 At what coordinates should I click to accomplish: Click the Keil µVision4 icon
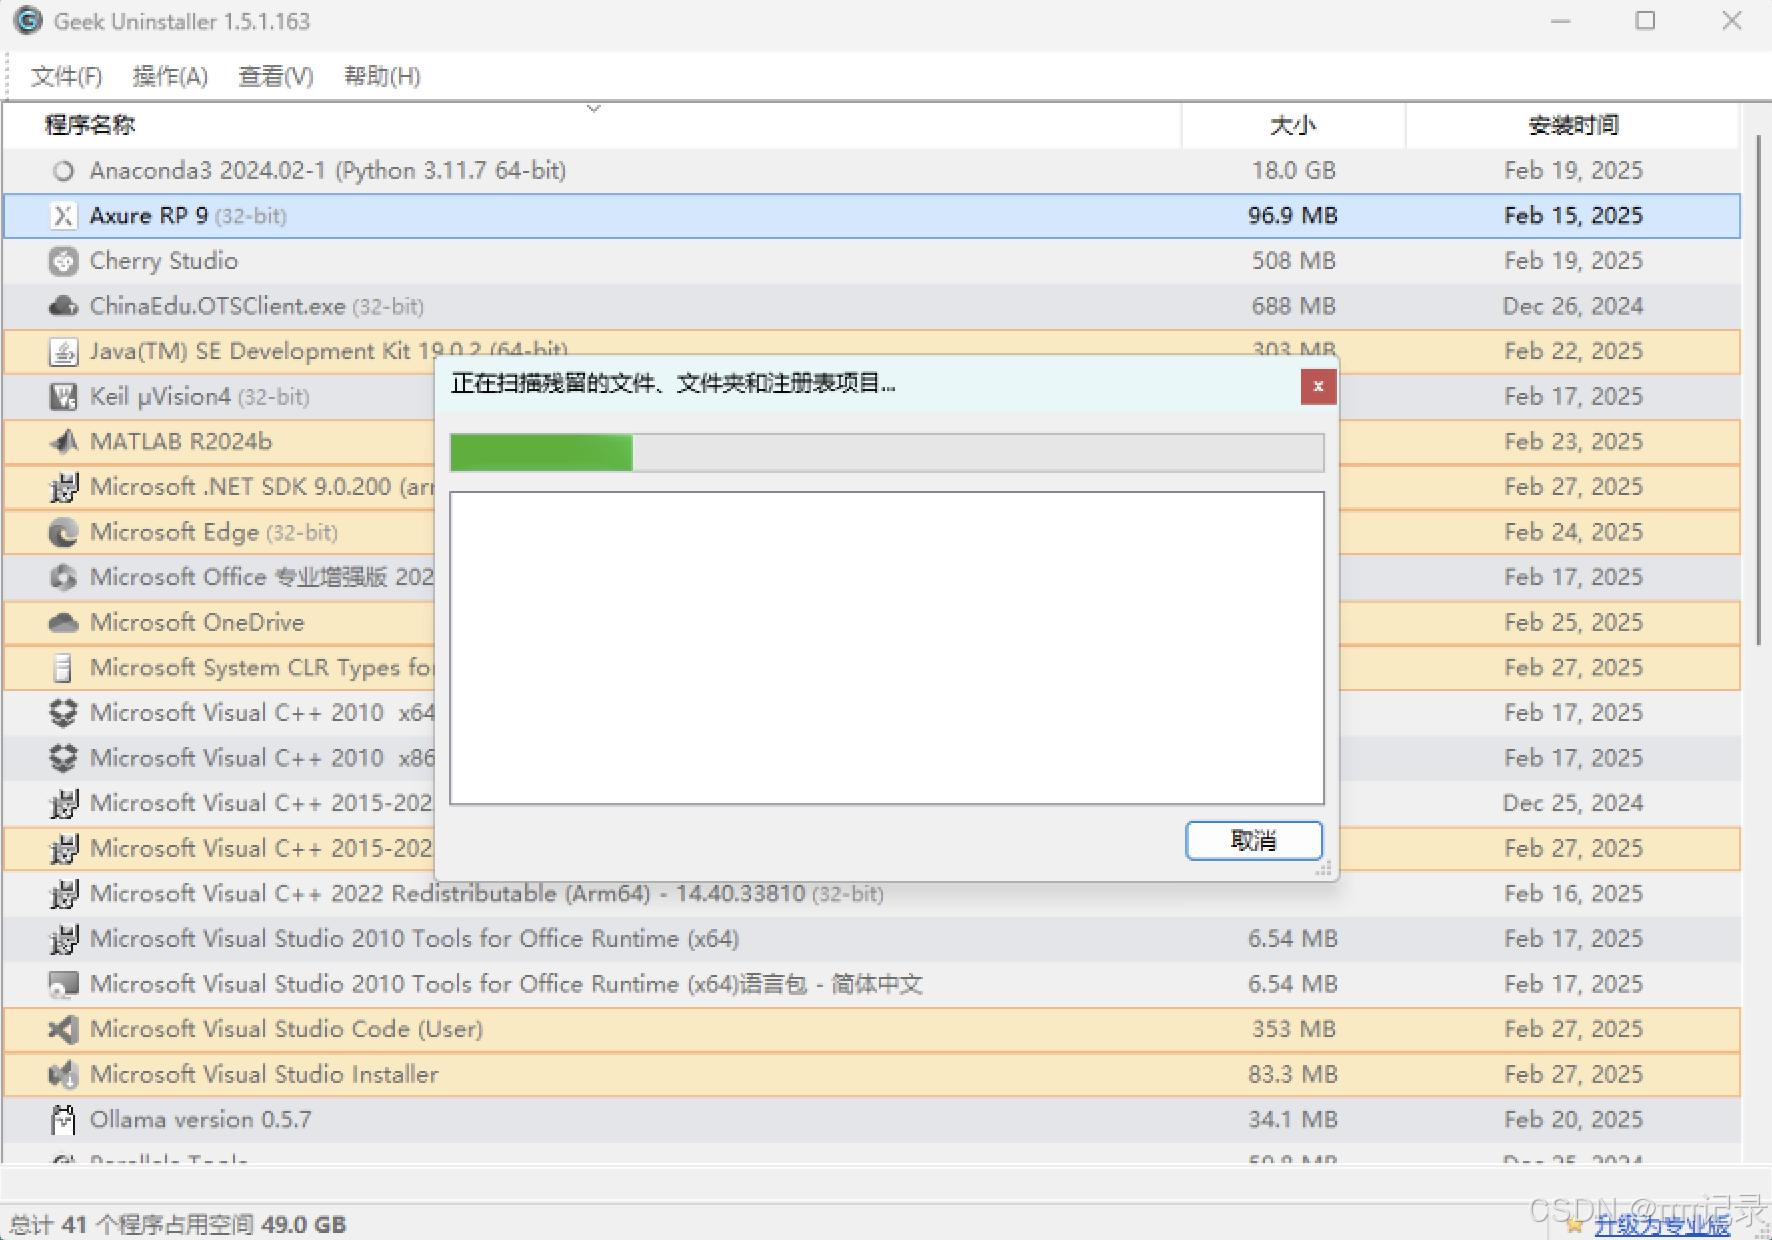pos(63,397)
